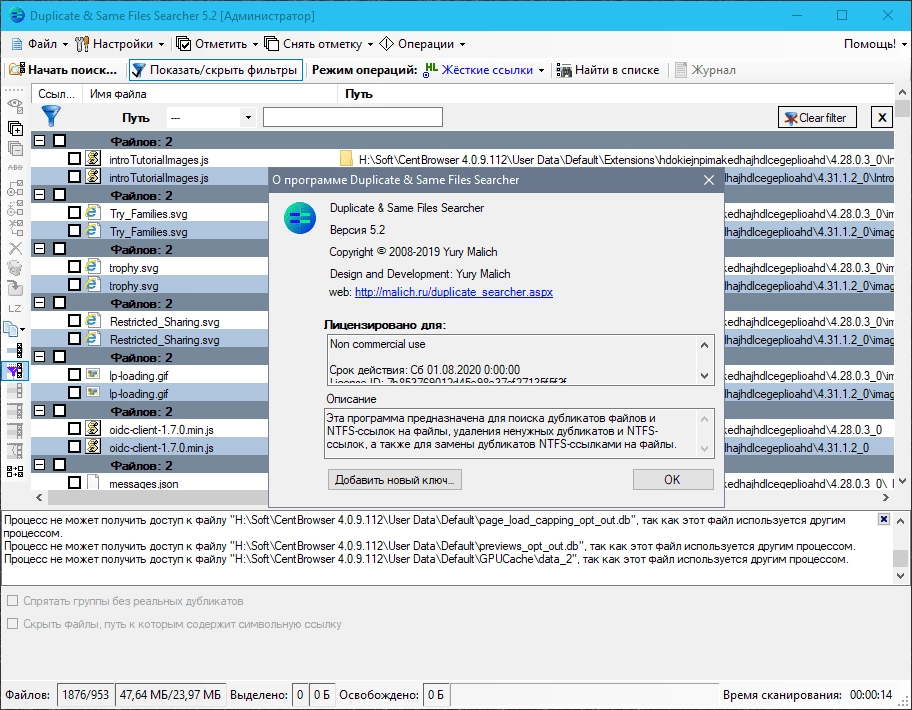Tick group checkbox above the lp-loading.gif files
This screenshot has height=710, width=912.
click(59, 356)
